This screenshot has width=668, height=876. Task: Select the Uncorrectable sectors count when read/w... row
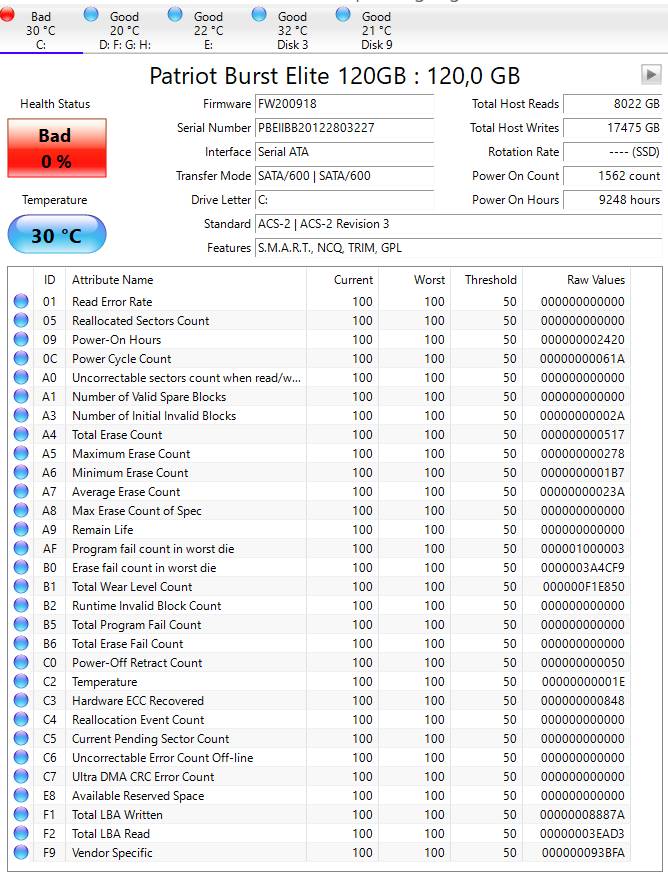coord(319,378)
